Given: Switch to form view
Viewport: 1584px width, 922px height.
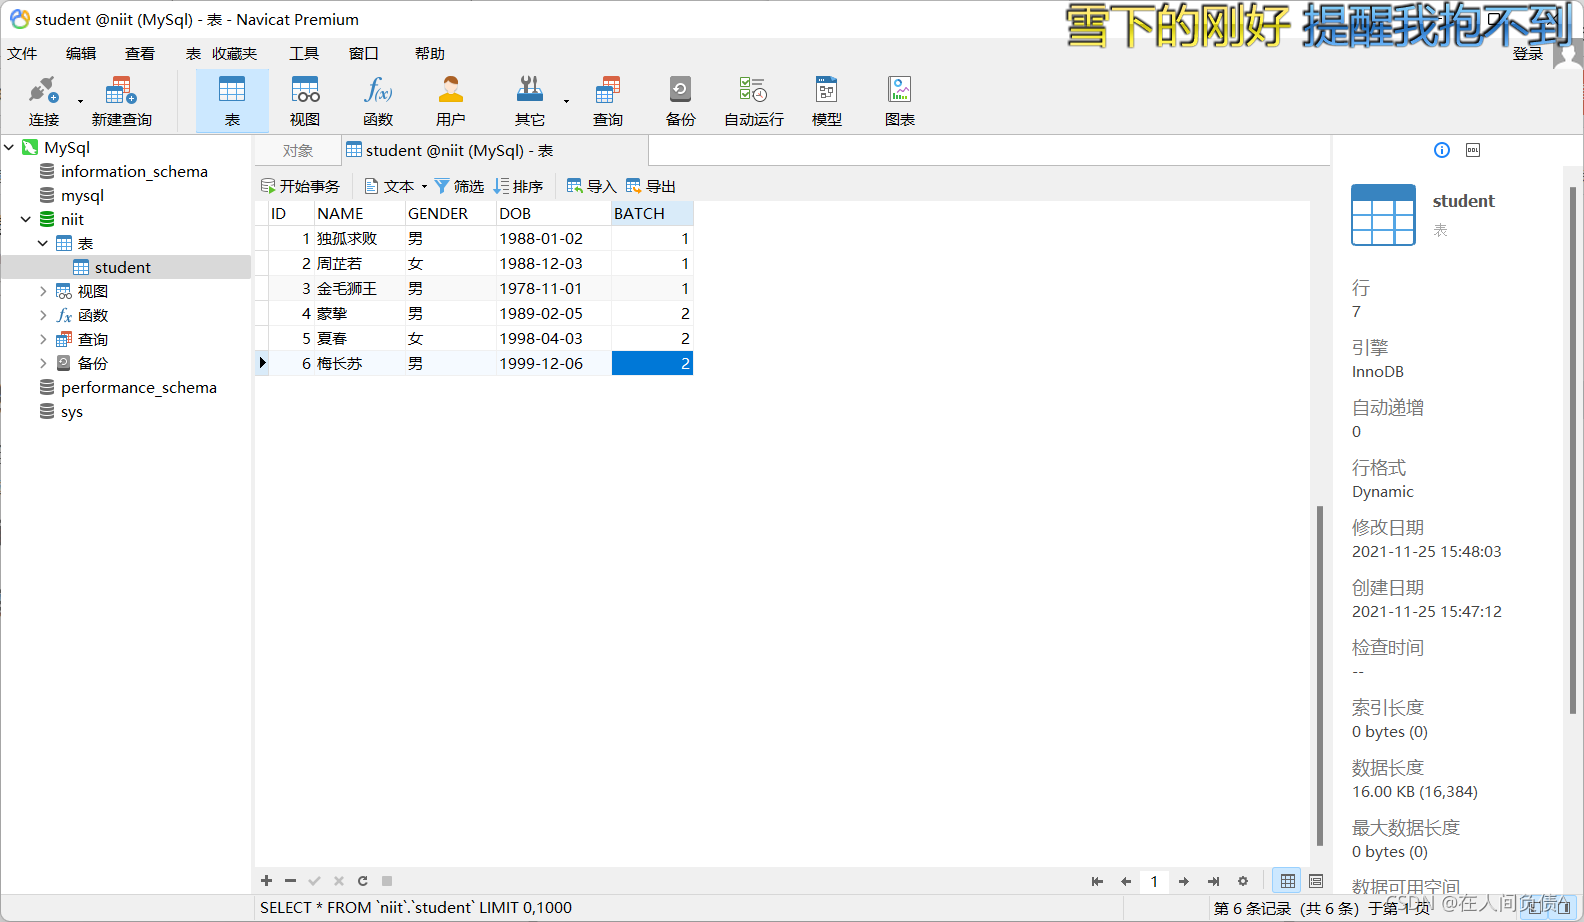Looking at the screenshot, I should (x=1316, y=881).
